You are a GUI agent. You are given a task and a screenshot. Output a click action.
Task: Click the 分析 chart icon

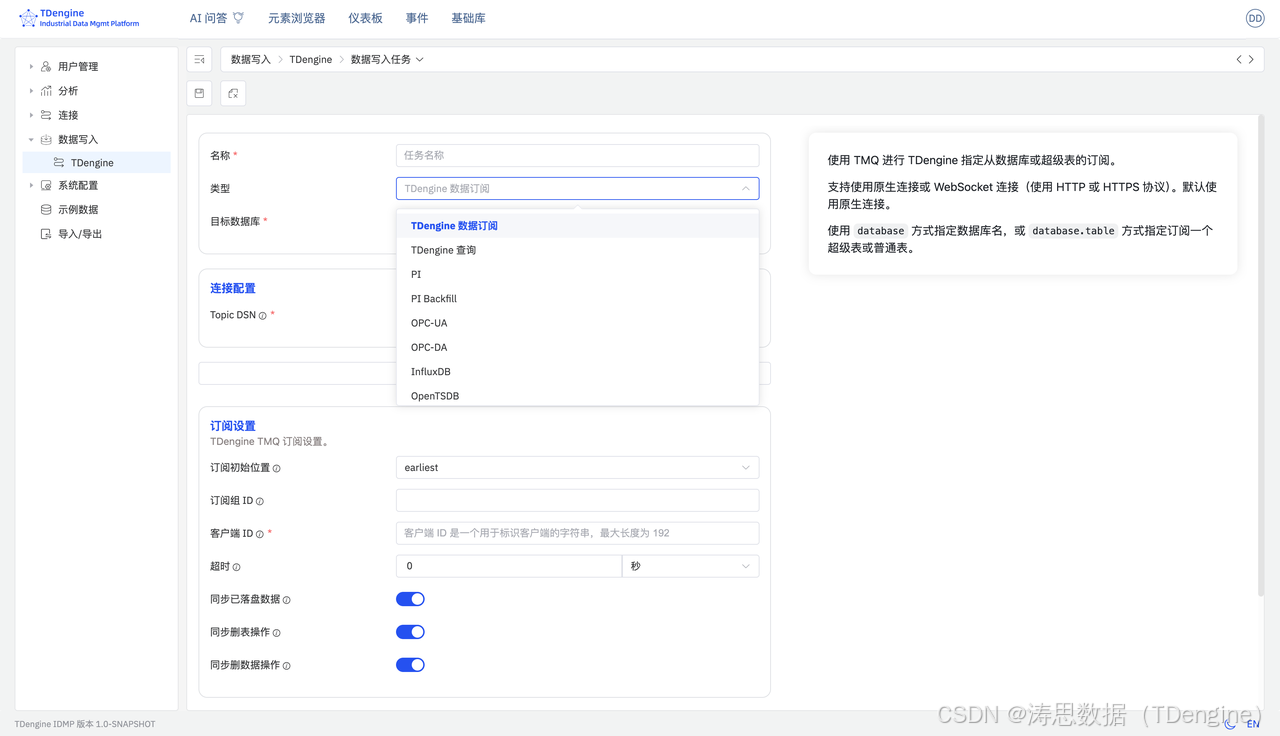[x=46, y=90]
